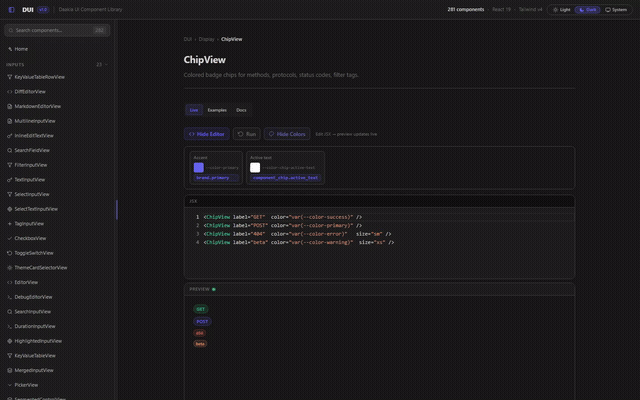The height and width of the screenshot is (400, 640).
Task: Click the SearchInputView magnifier icon
Action: pyautogui.click(x=9, y=312)
